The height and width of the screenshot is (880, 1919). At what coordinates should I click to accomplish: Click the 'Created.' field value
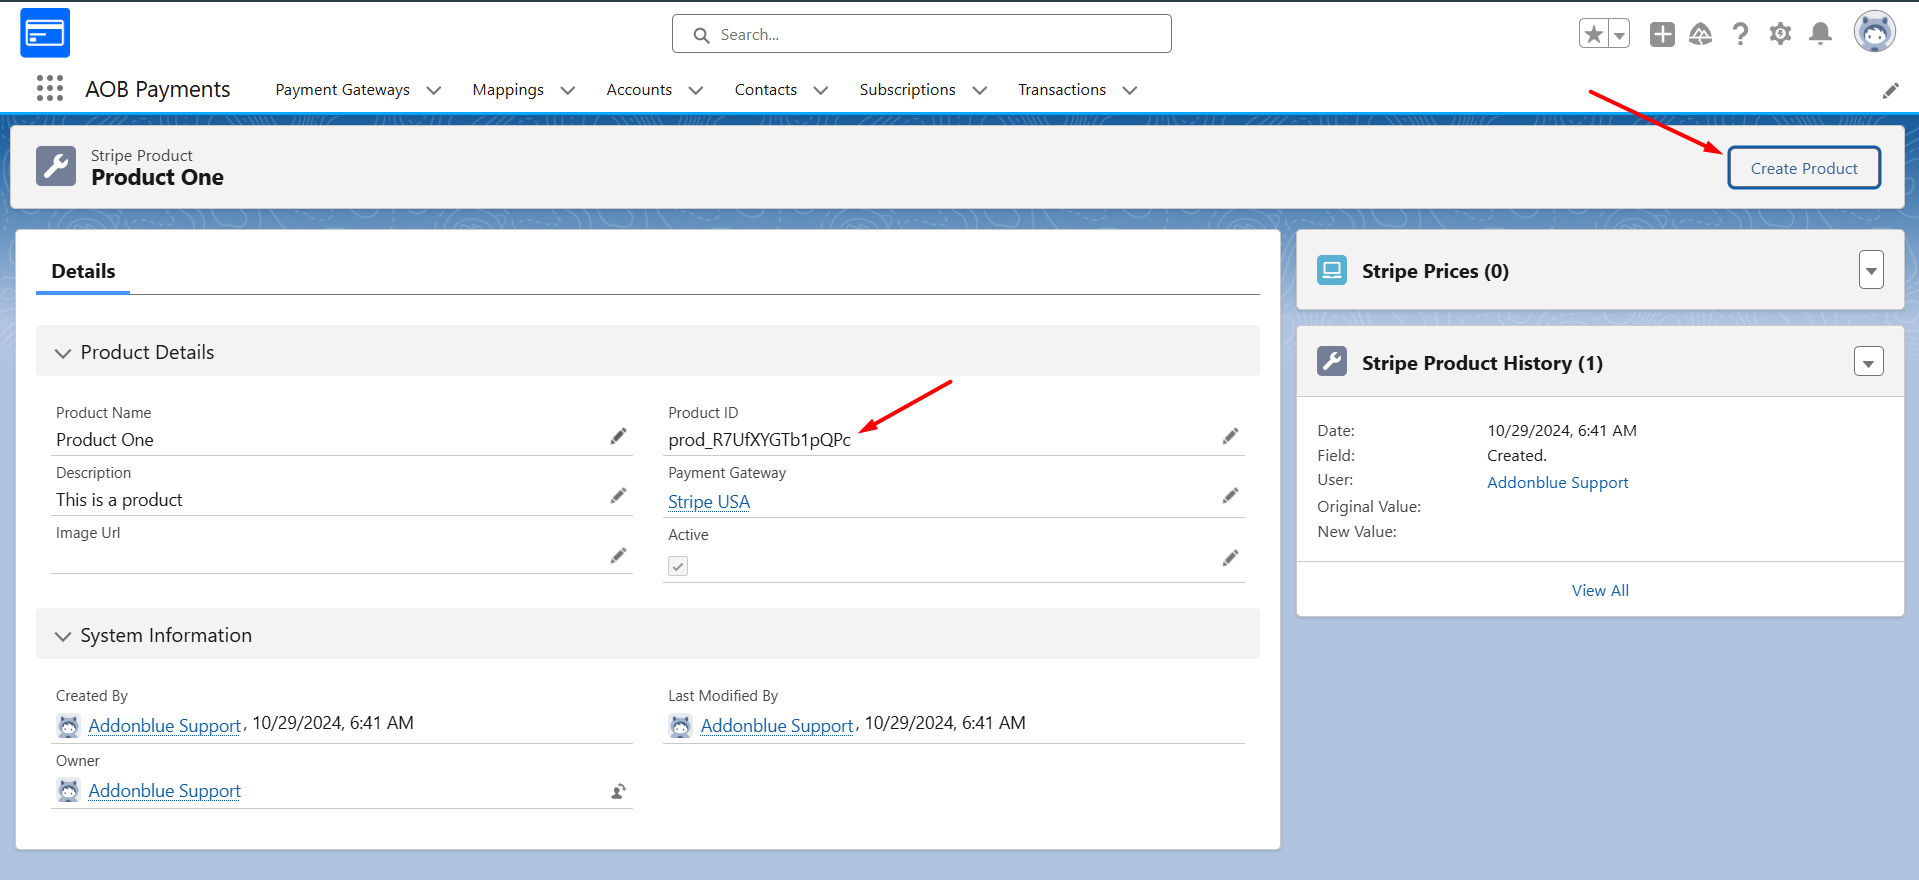tap(1517, 456)
